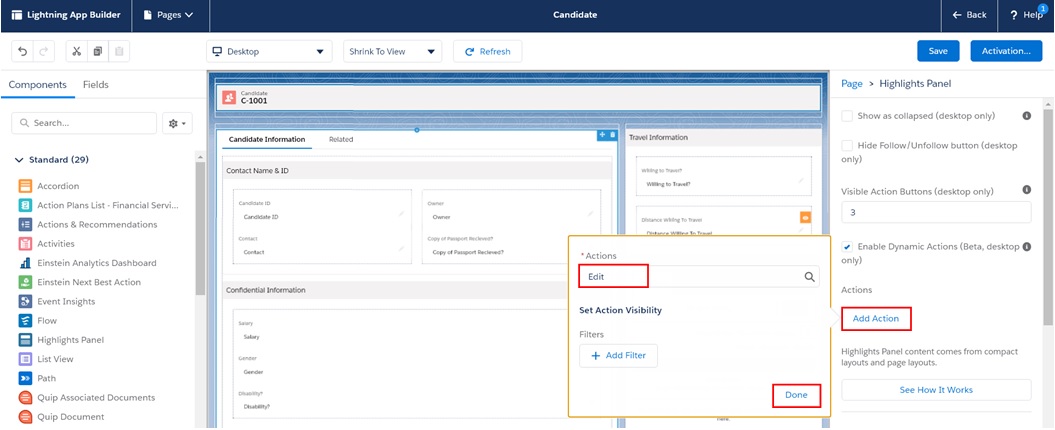This screenshot has height=430, width=1055.
Task: Click the orange visibility eye icon
Action: click(x=805, y=217)
